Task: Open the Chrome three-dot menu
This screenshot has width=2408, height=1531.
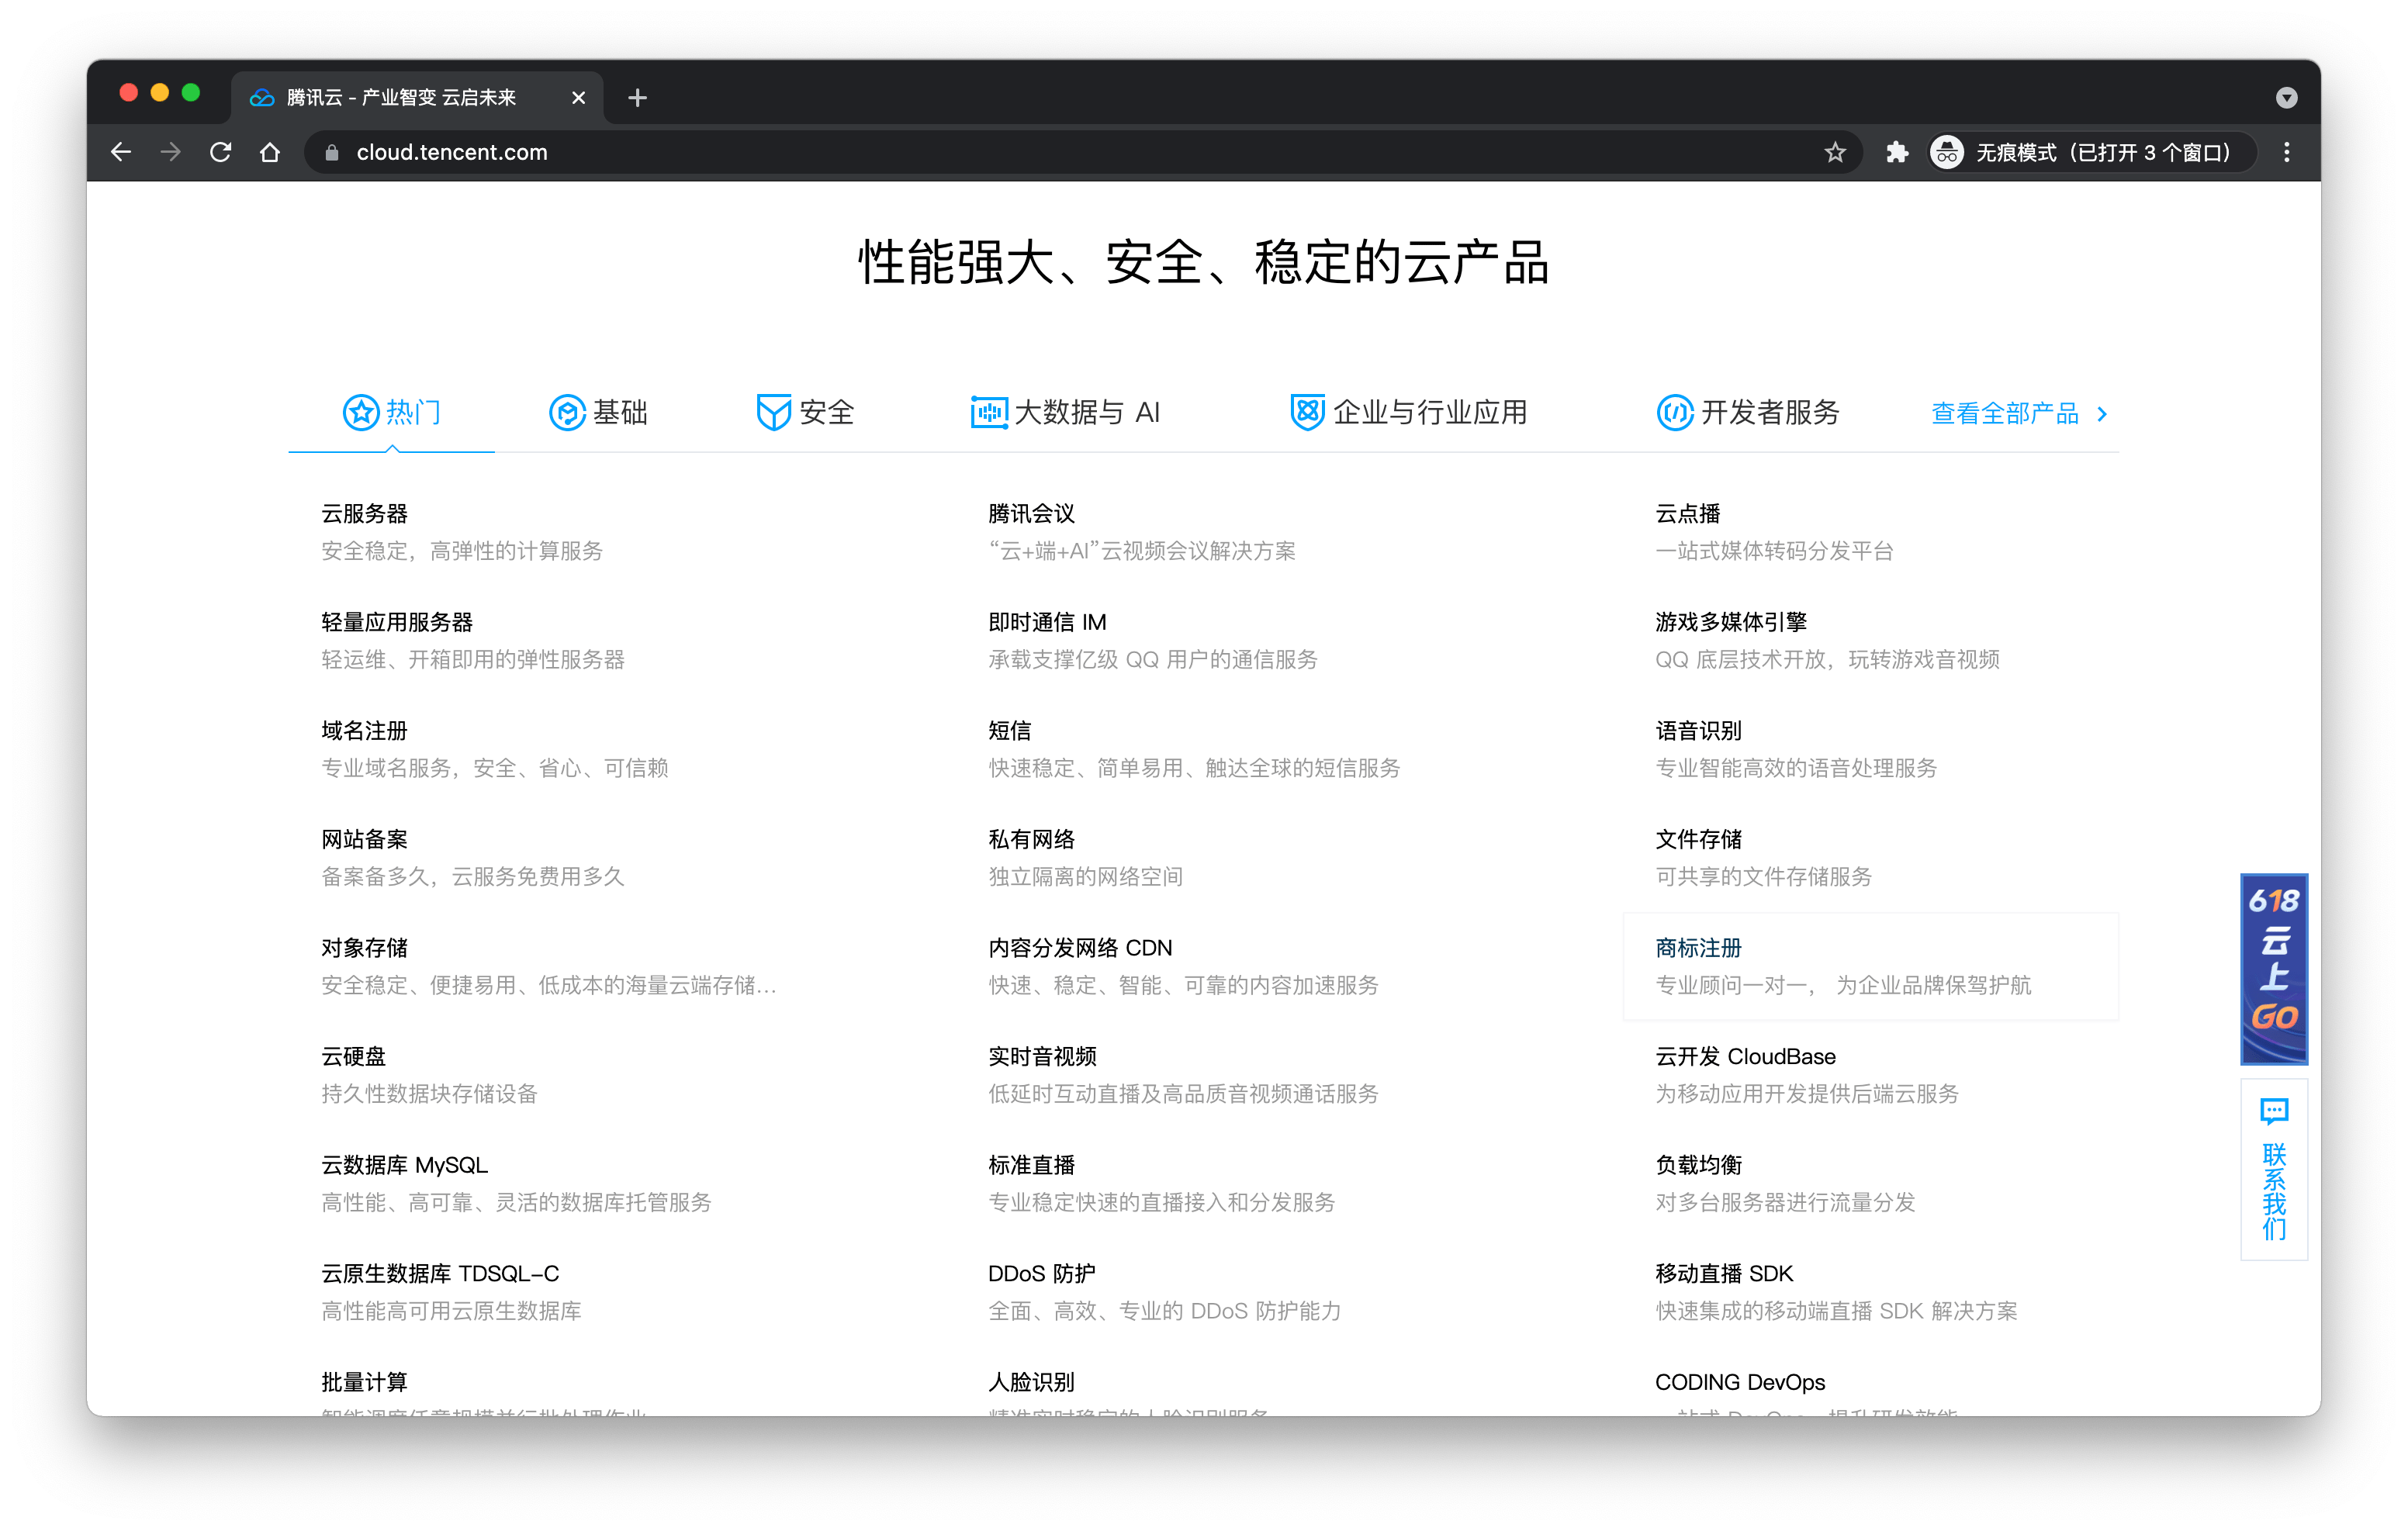Action: [x=2286, y=152]
